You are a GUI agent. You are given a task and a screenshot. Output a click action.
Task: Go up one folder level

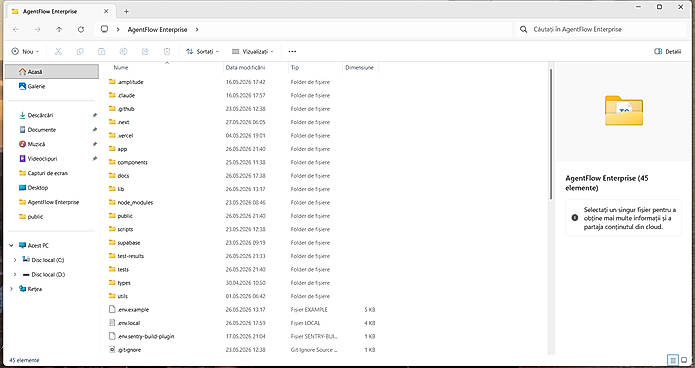(59, 29)
